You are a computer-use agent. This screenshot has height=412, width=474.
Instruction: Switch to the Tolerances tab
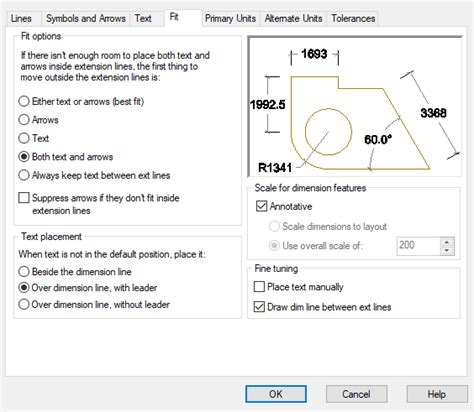pos(353,18)
